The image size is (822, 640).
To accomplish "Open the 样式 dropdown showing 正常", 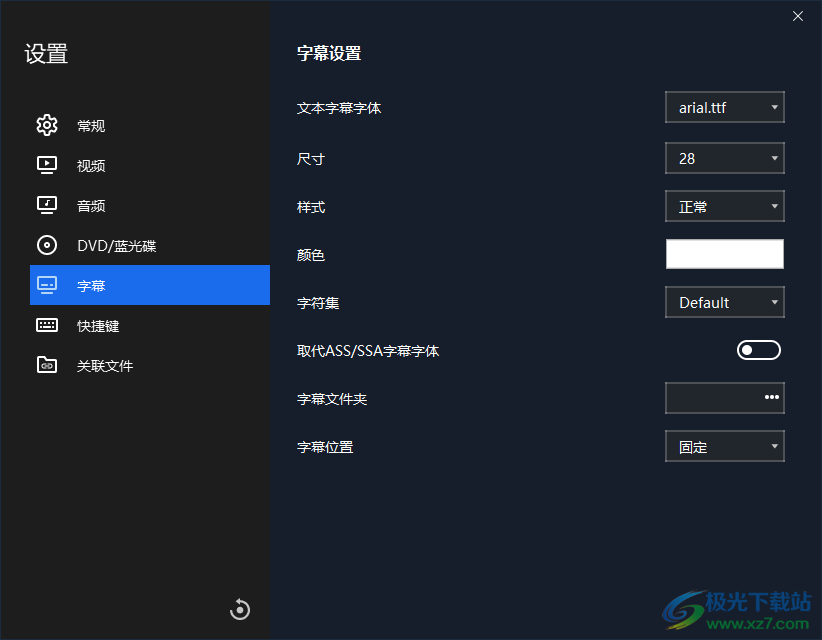I will [x=724, y=206].
